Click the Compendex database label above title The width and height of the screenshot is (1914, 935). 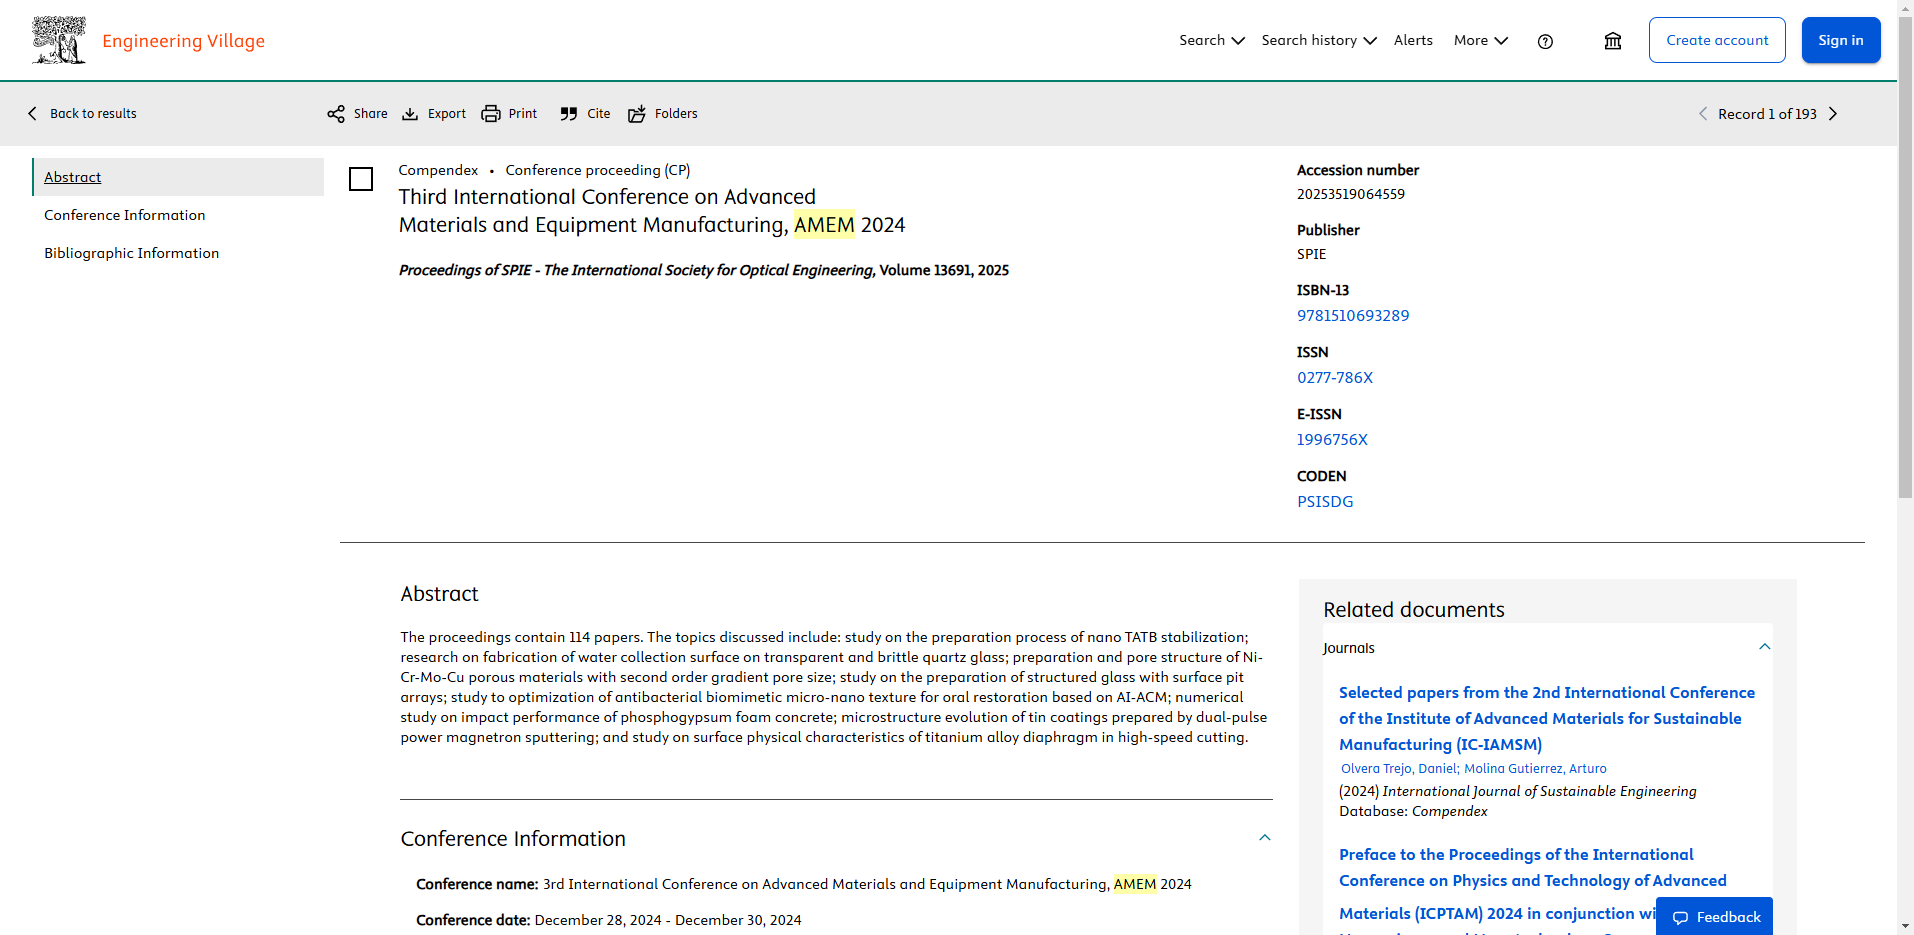438,170
